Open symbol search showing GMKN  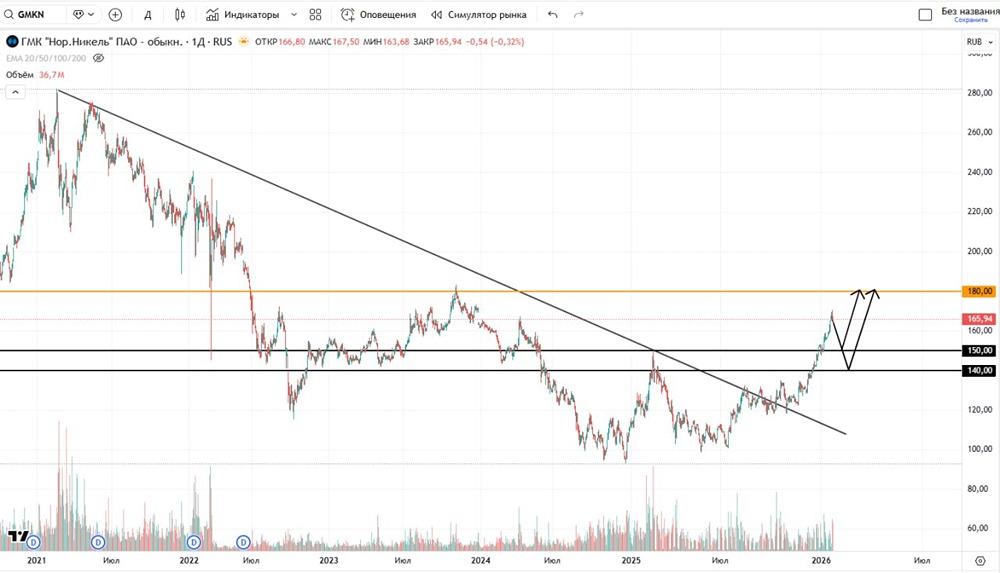(x=32, y=14)
